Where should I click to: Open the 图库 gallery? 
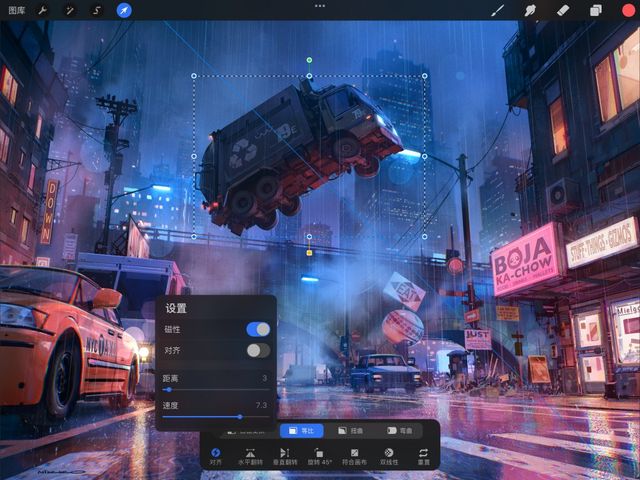16,10
